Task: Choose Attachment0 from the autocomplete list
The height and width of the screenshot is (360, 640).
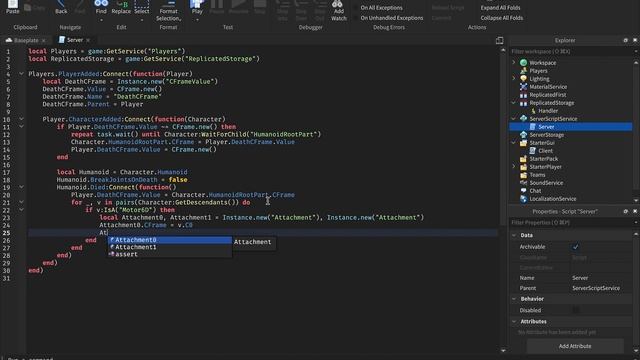Action: (170, 240)
